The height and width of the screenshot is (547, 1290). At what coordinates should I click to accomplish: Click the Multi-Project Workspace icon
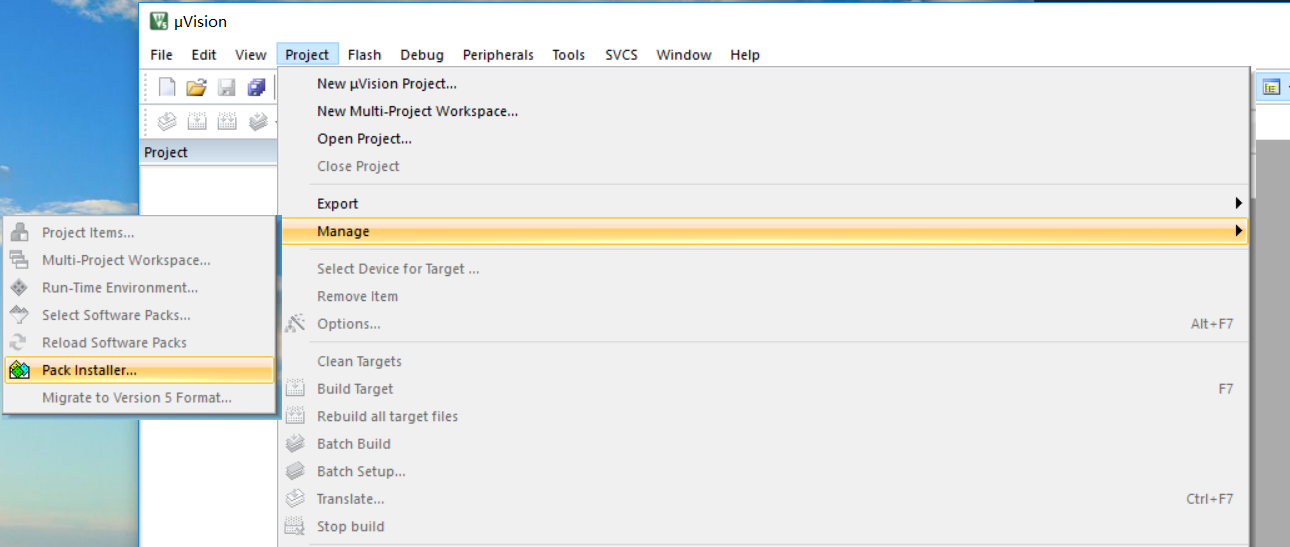click(20, 260)
